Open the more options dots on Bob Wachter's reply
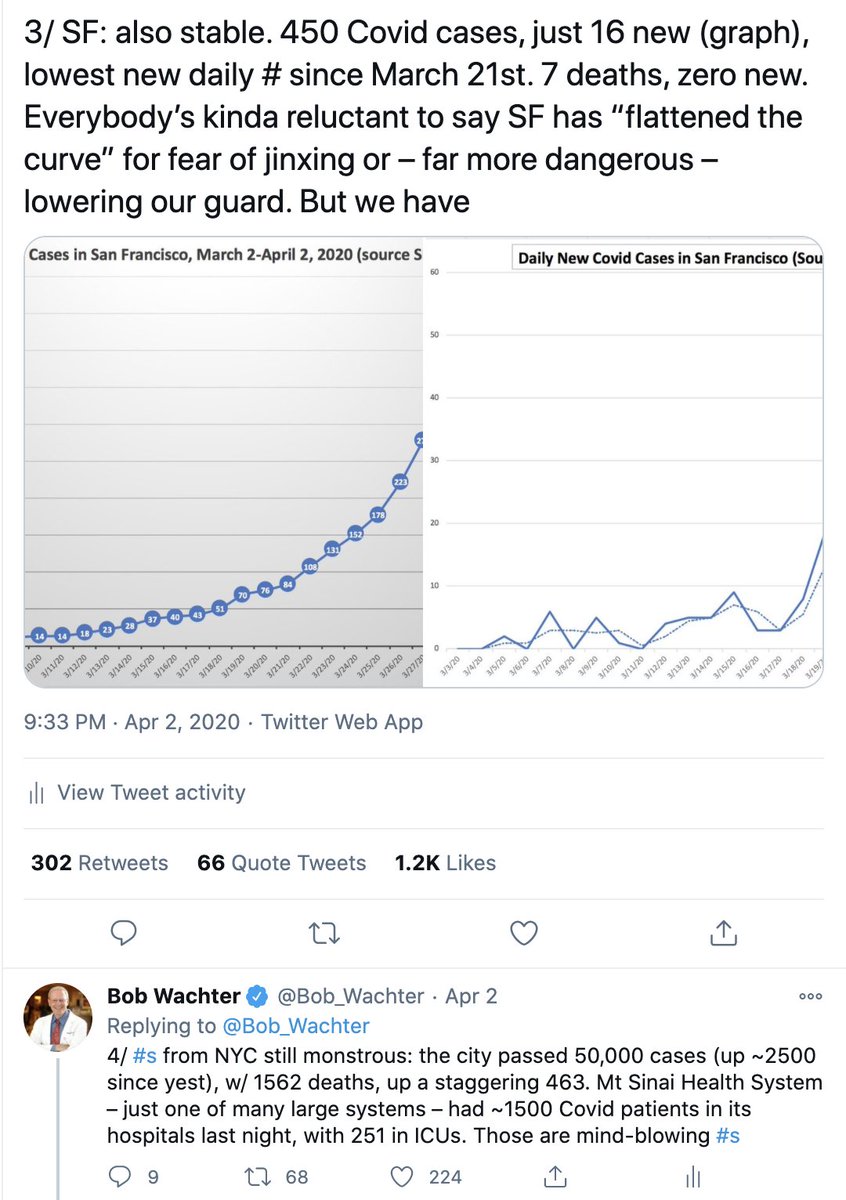Image resolution: width=846 pixels, height=1200 pixels. 810,996
